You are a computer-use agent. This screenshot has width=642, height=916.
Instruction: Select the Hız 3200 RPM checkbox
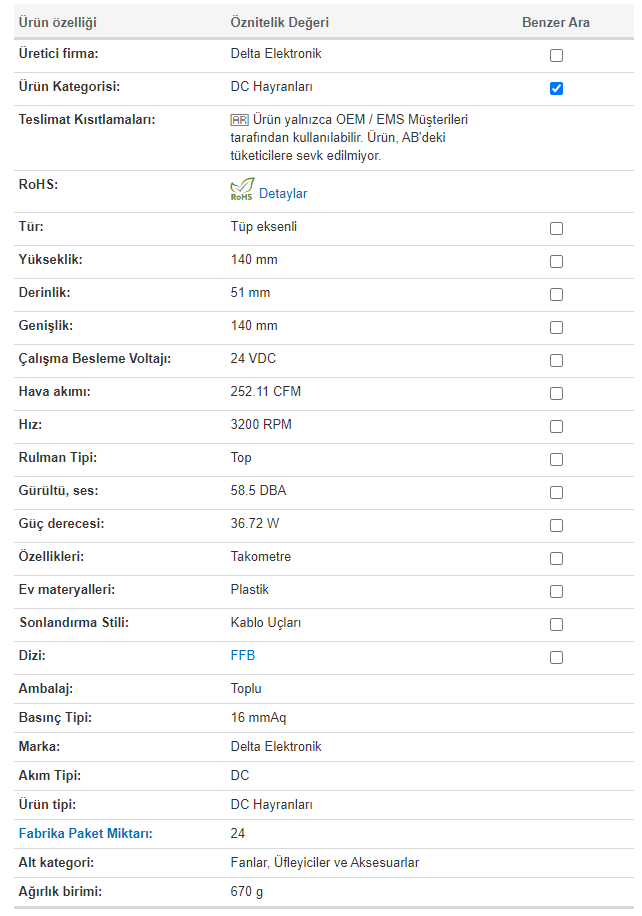(556, 426)
